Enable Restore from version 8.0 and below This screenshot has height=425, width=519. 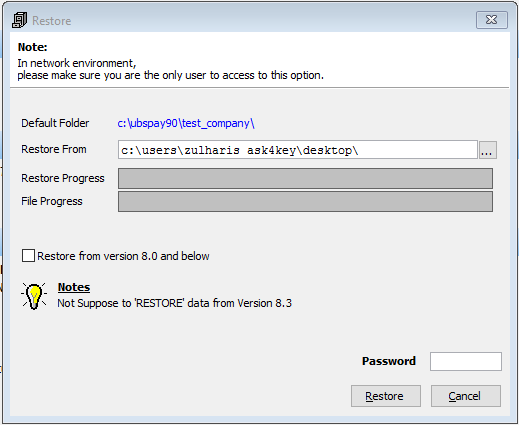tap(28, 256)
